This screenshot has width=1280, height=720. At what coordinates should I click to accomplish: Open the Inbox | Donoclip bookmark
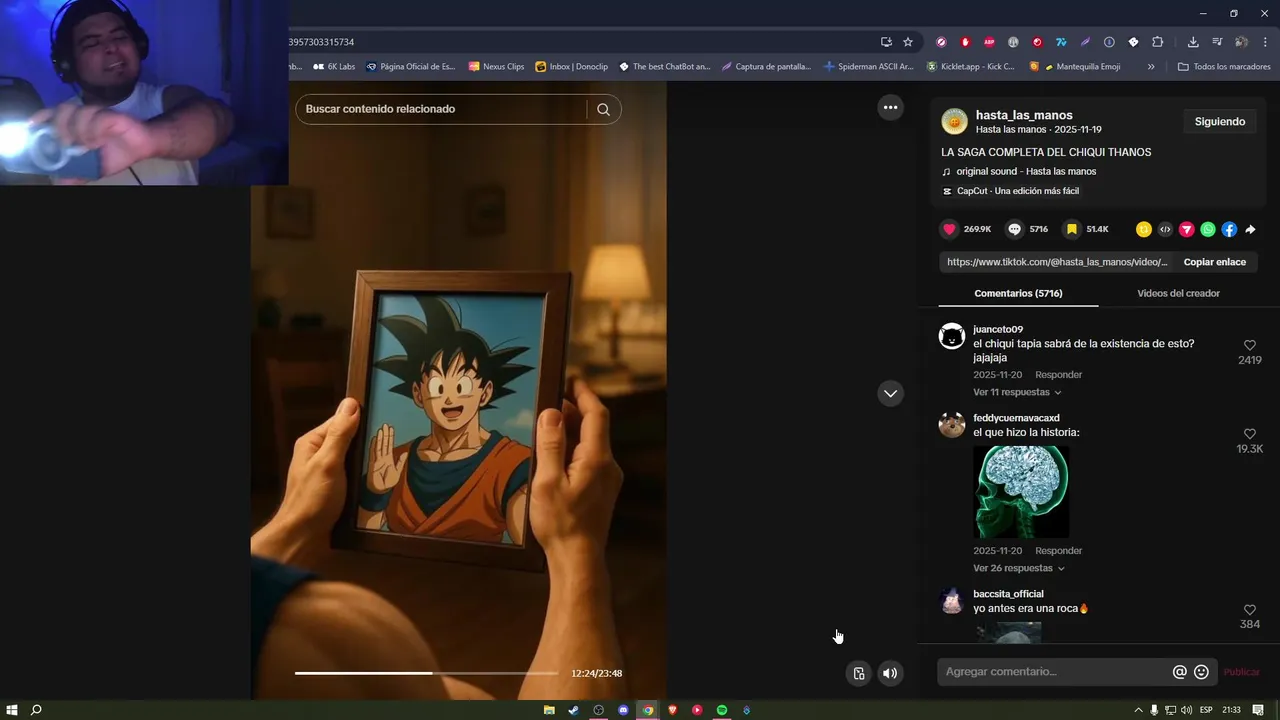tap(572, 67)
